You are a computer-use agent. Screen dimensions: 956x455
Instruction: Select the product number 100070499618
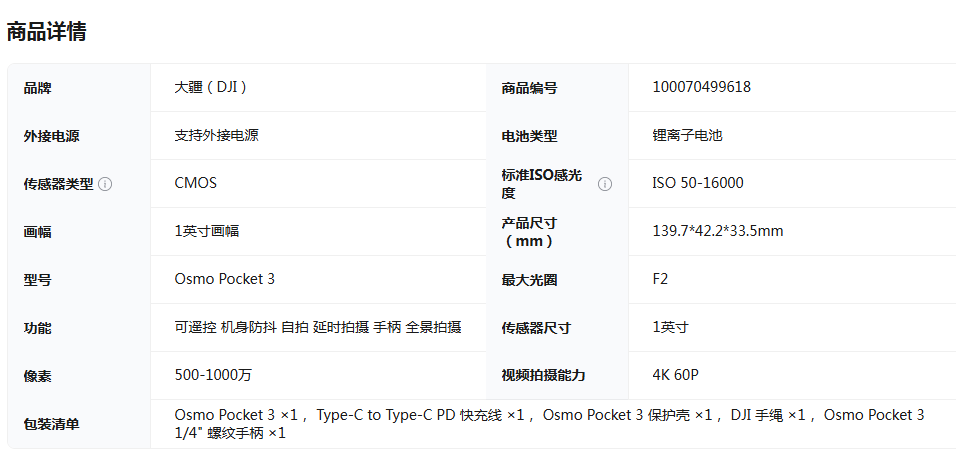(701, 87)
